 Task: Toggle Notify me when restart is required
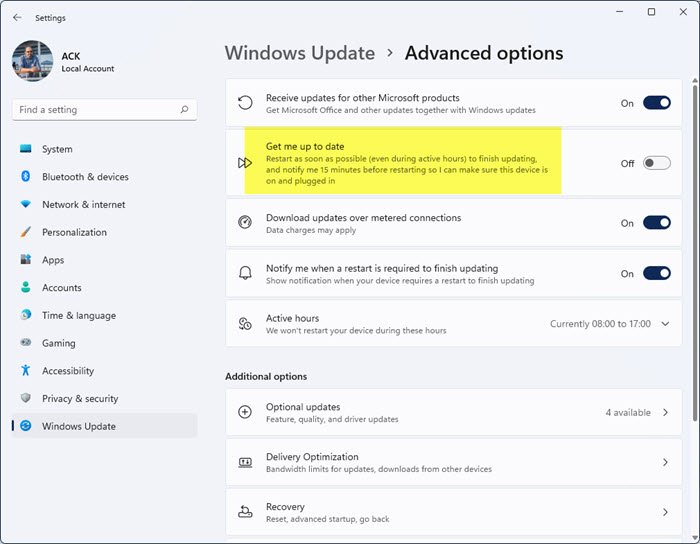[x=656, y=273]
